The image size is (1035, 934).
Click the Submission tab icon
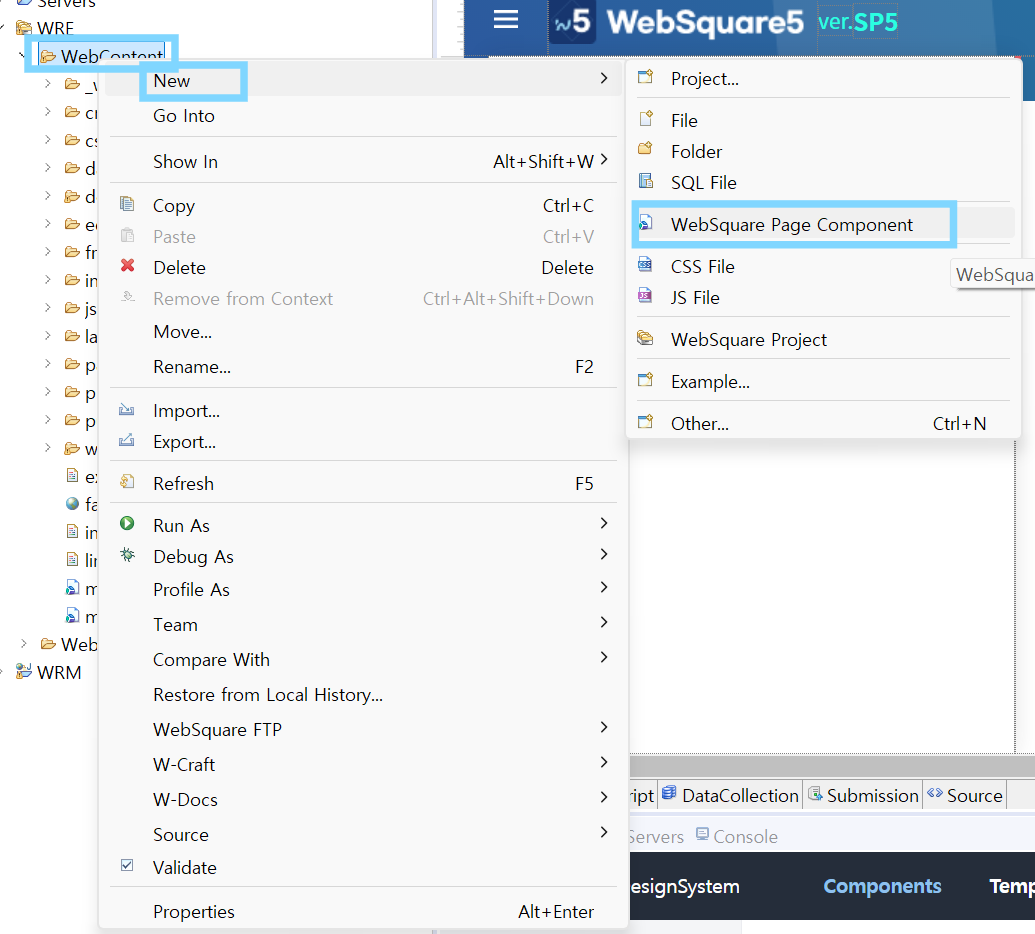pyautogui.click(x=816, y=793)
